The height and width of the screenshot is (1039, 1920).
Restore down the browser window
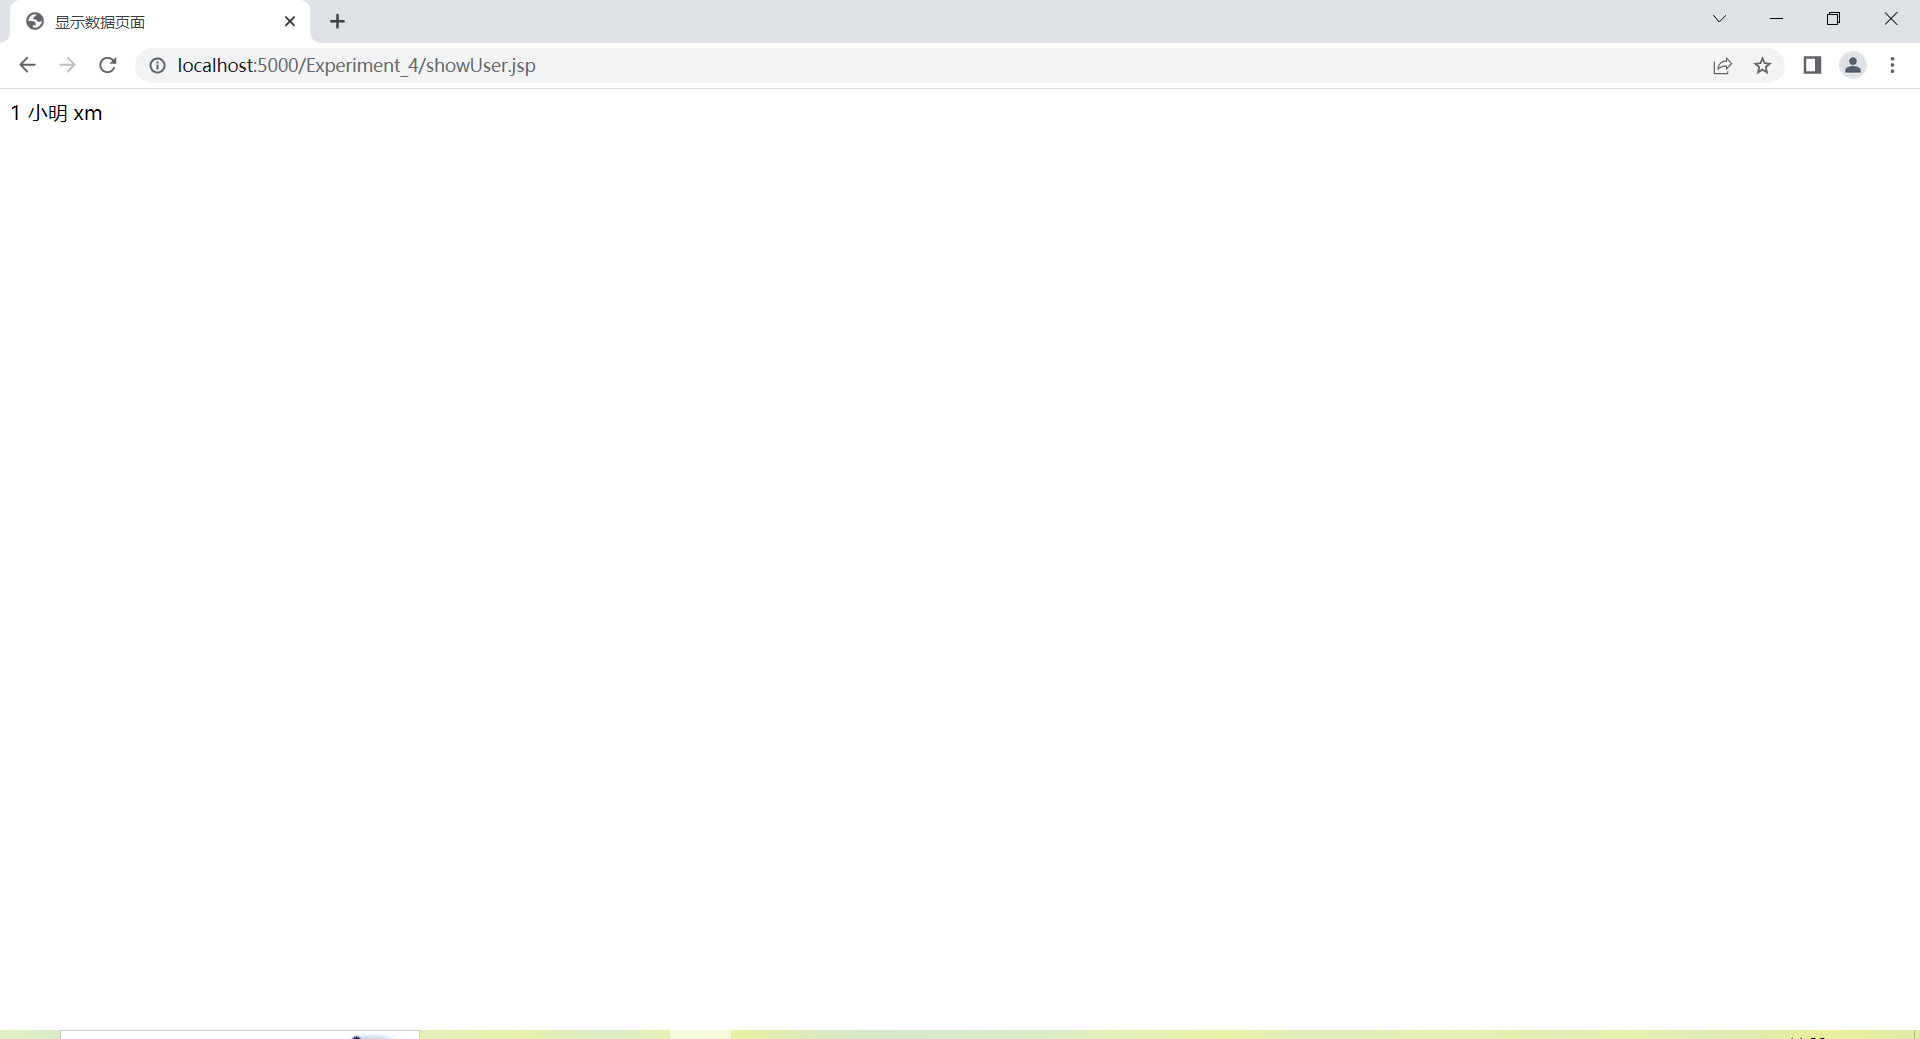point(1834,19)
